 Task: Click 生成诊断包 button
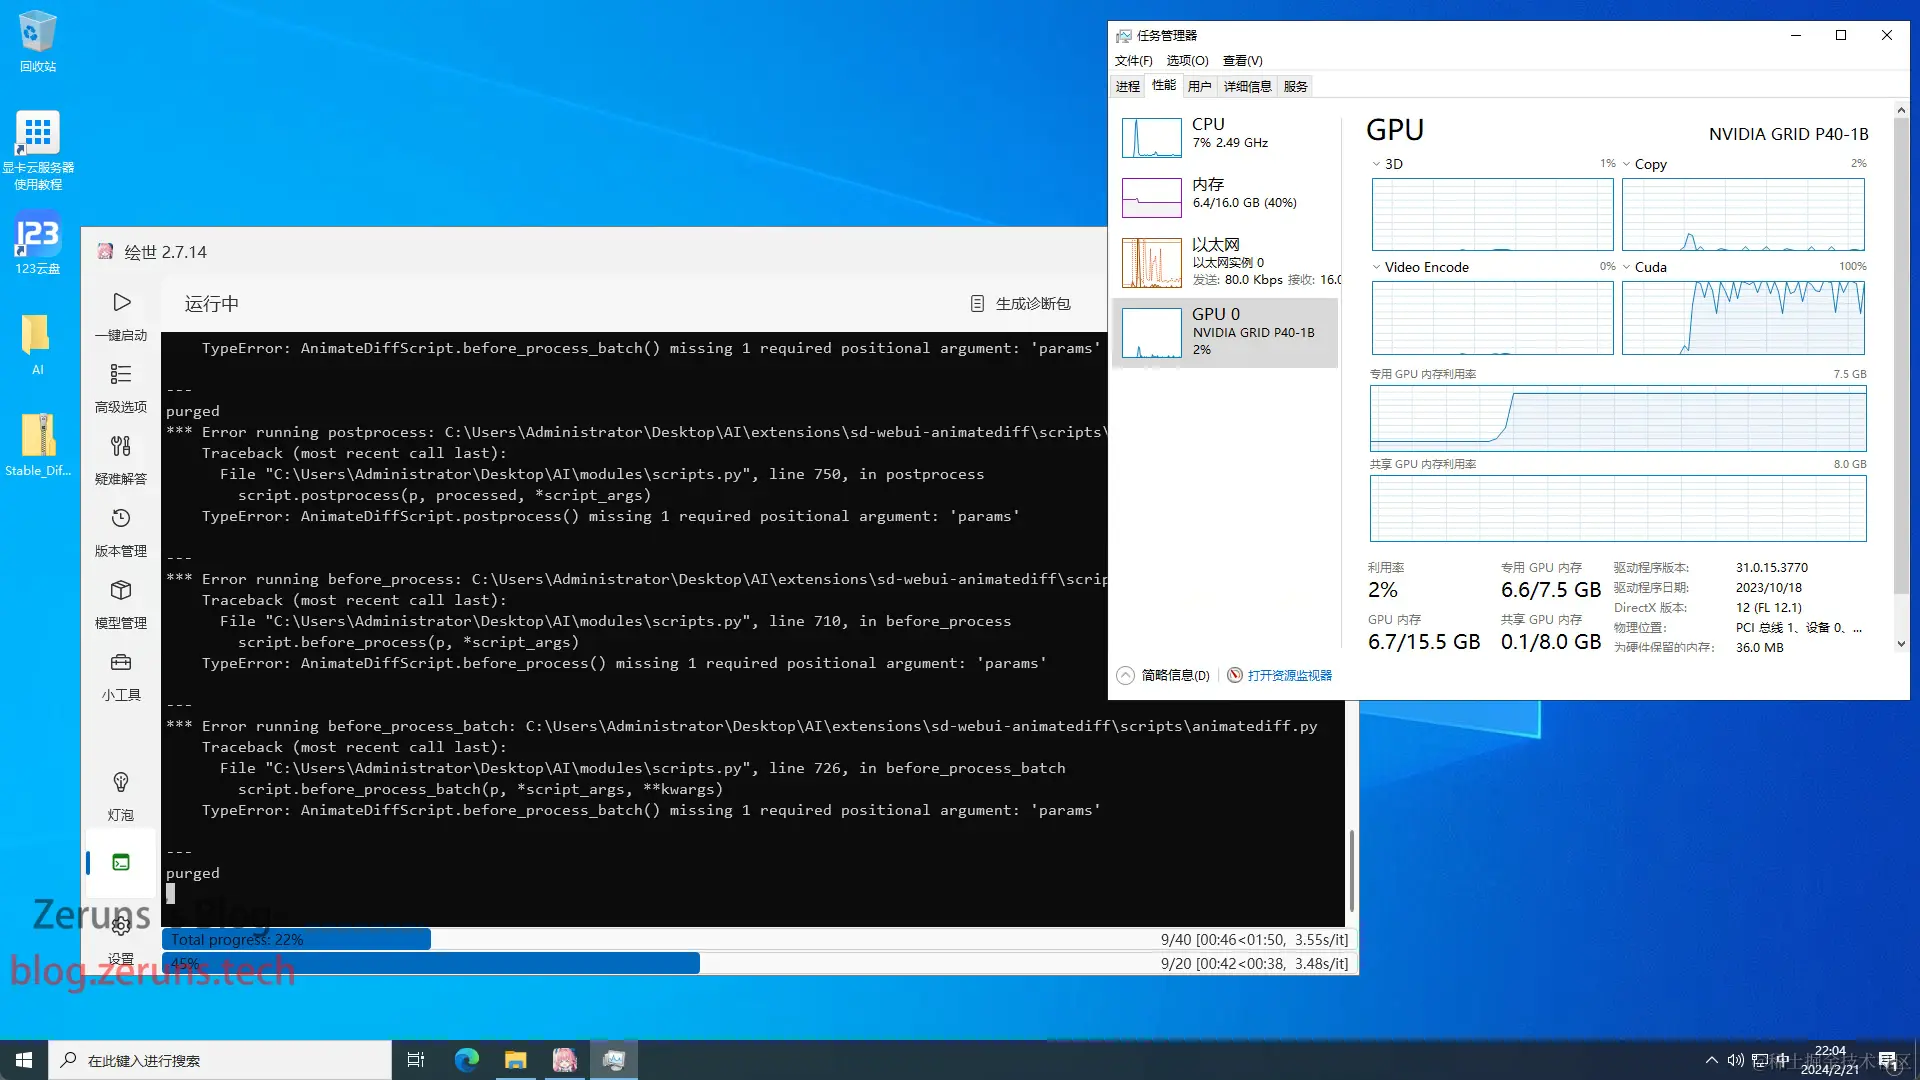[1021, 304]
